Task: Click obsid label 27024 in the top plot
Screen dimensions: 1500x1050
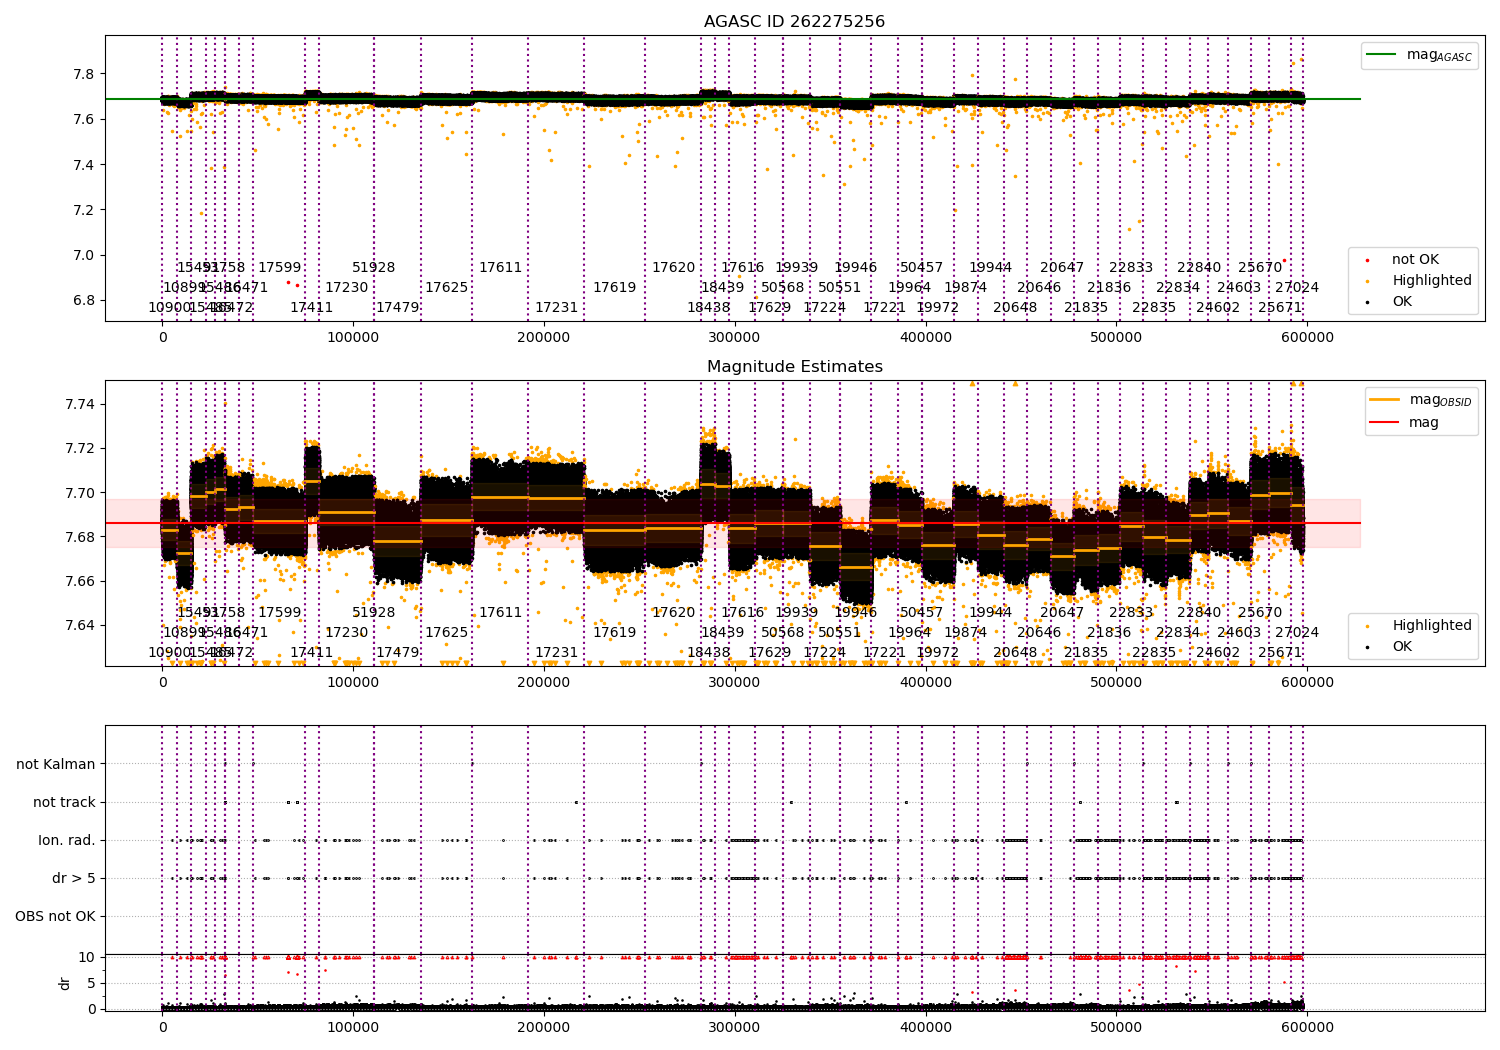Action: pos(1297,288)
